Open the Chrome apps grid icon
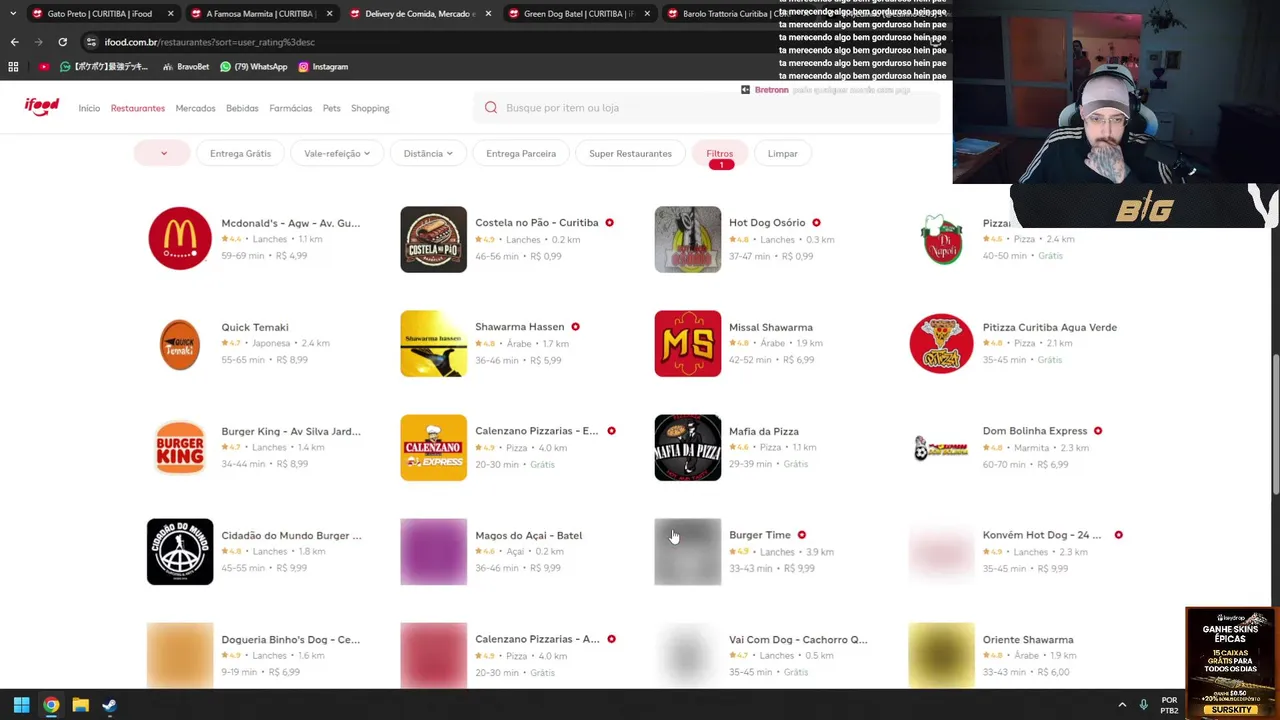 [x=13, y=67]
